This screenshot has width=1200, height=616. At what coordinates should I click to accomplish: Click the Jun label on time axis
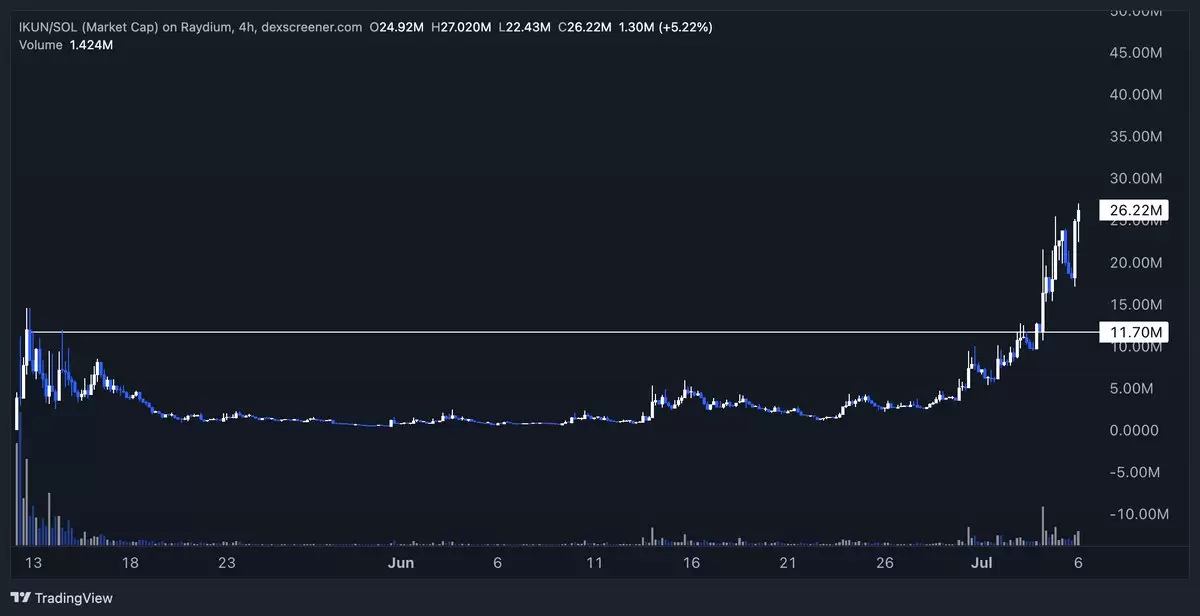(401, 563)
